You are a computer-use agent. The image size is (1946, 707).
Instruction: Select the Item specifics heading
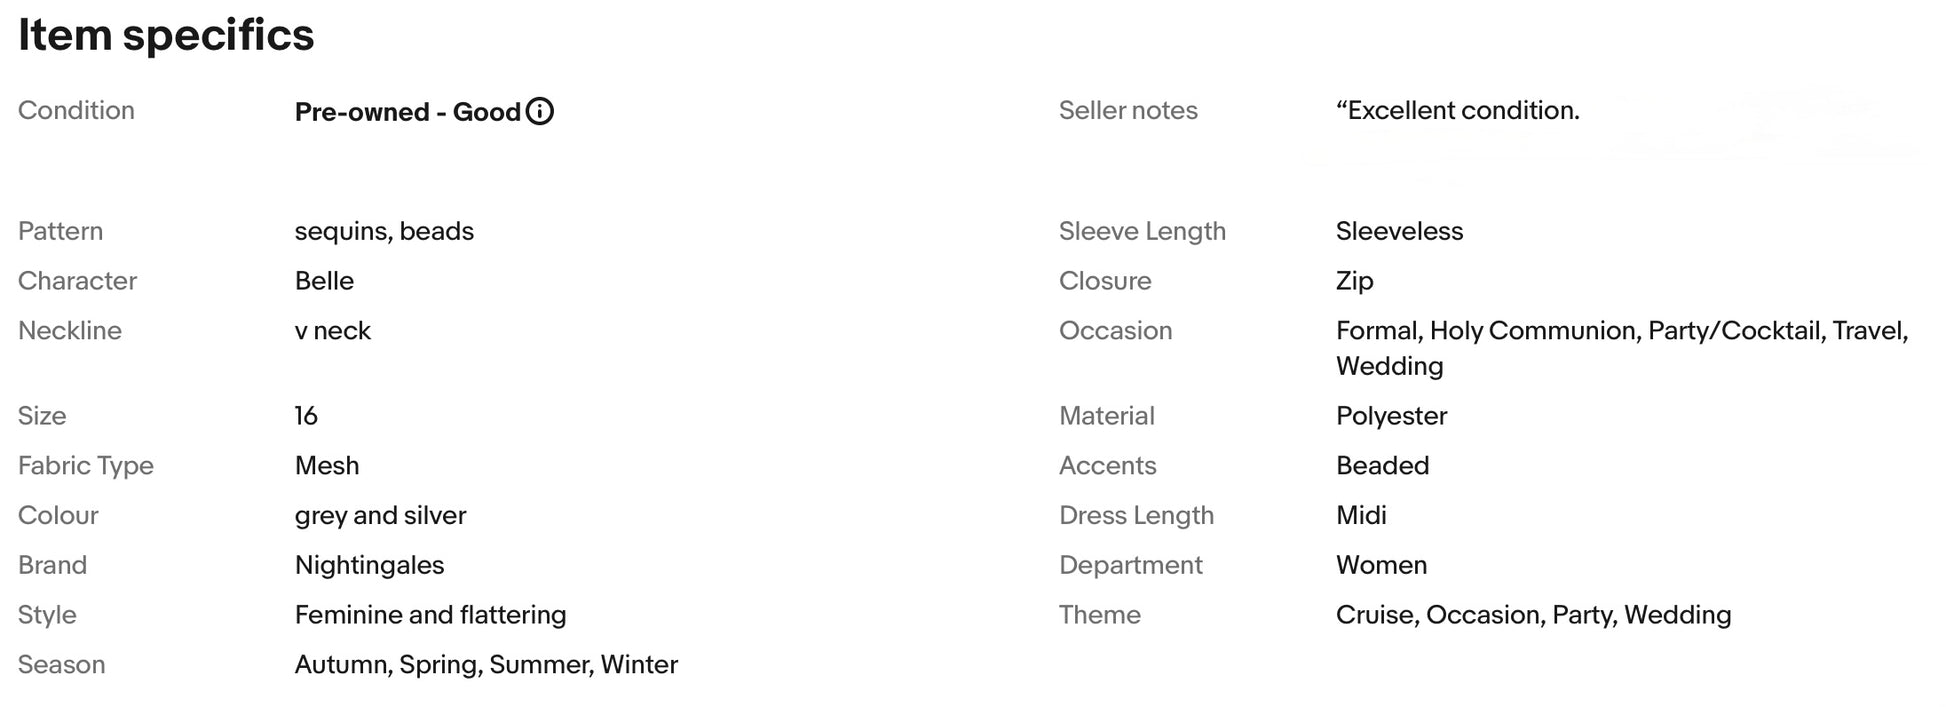click(166, 35)
